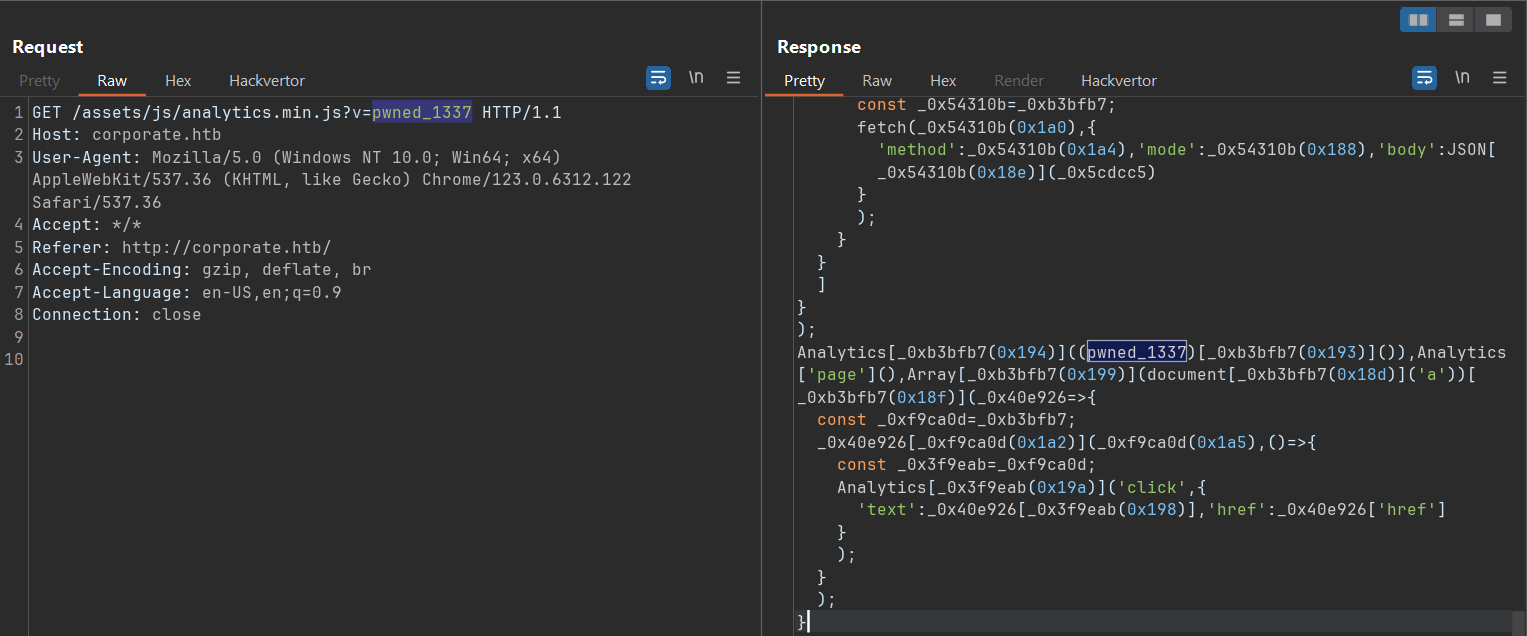Switch Request to Hex tab
This screenshot has width=1527, height=636.
(178, 81)
